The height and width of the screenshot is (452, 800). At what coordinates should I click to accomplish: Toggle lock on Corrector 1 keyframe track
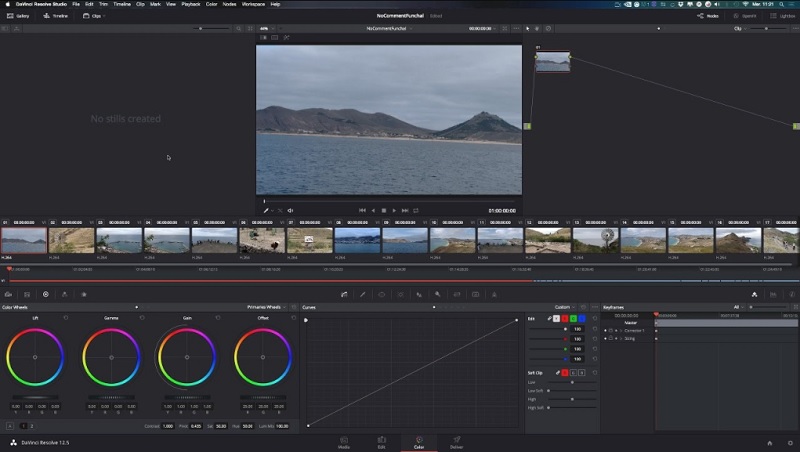[x=611, y=331]
